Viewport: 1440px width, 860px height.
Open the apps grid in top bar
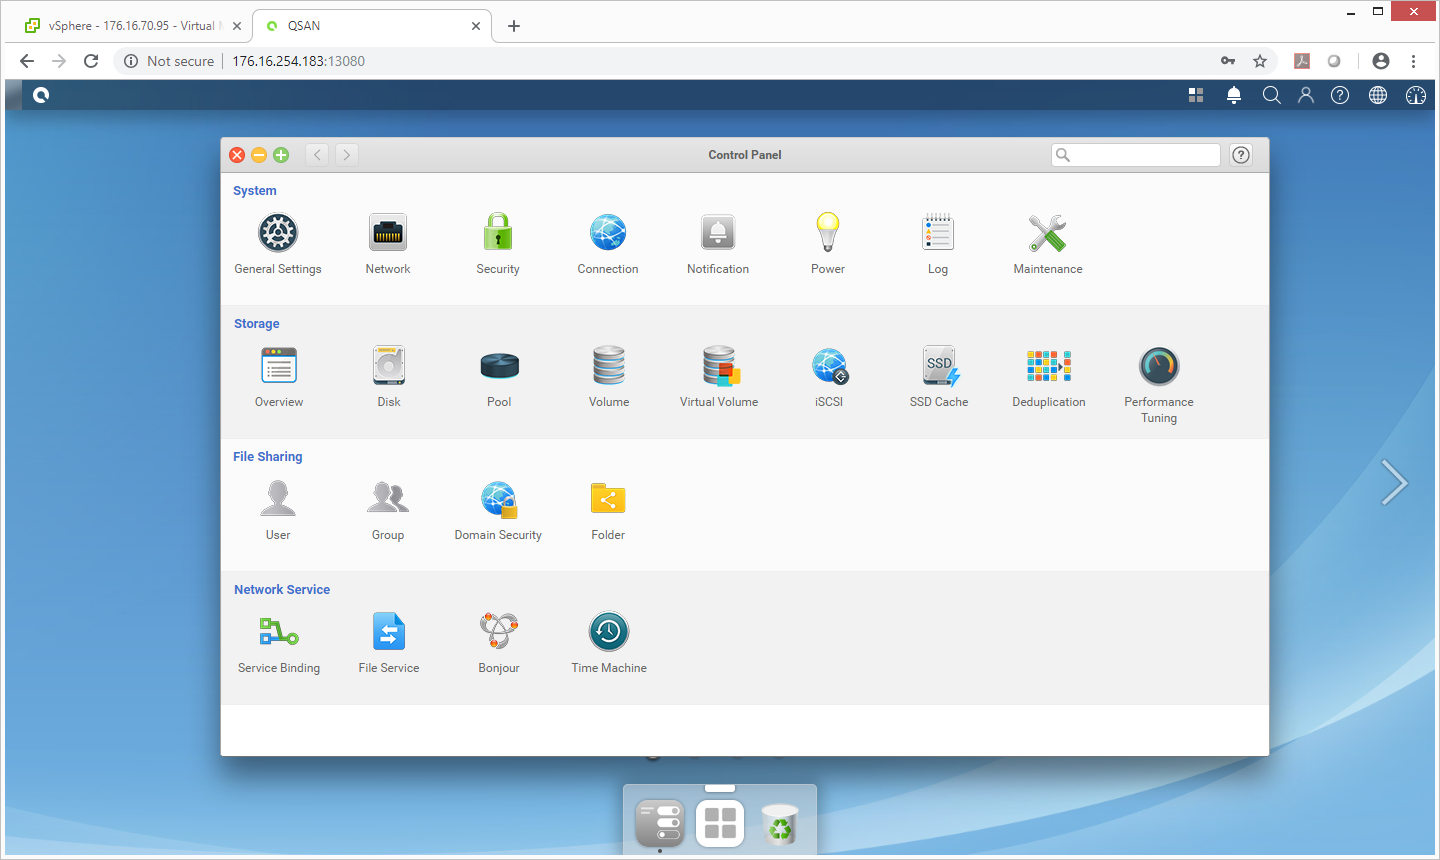(x=1196, y=95)
